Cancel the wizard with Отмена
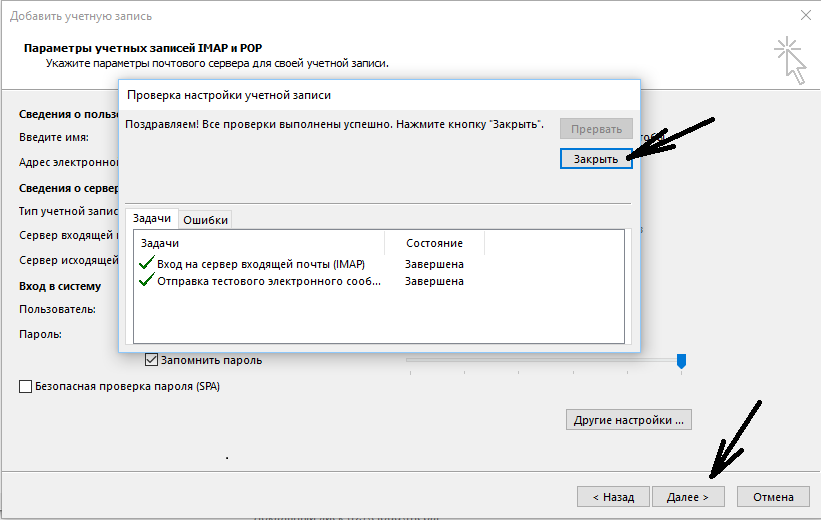 coord(773,496)
